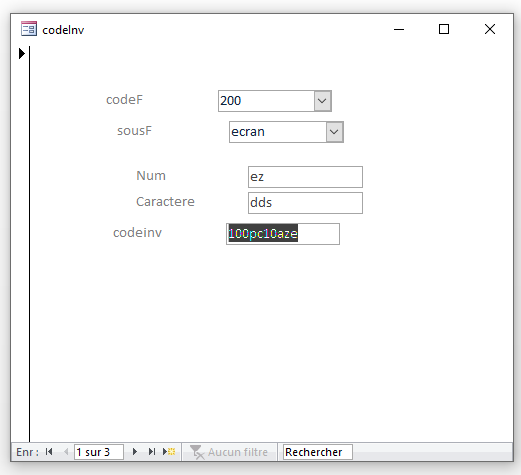Jump to last record icon
Viewport: 521px width, 475px height.
point(152,452)
